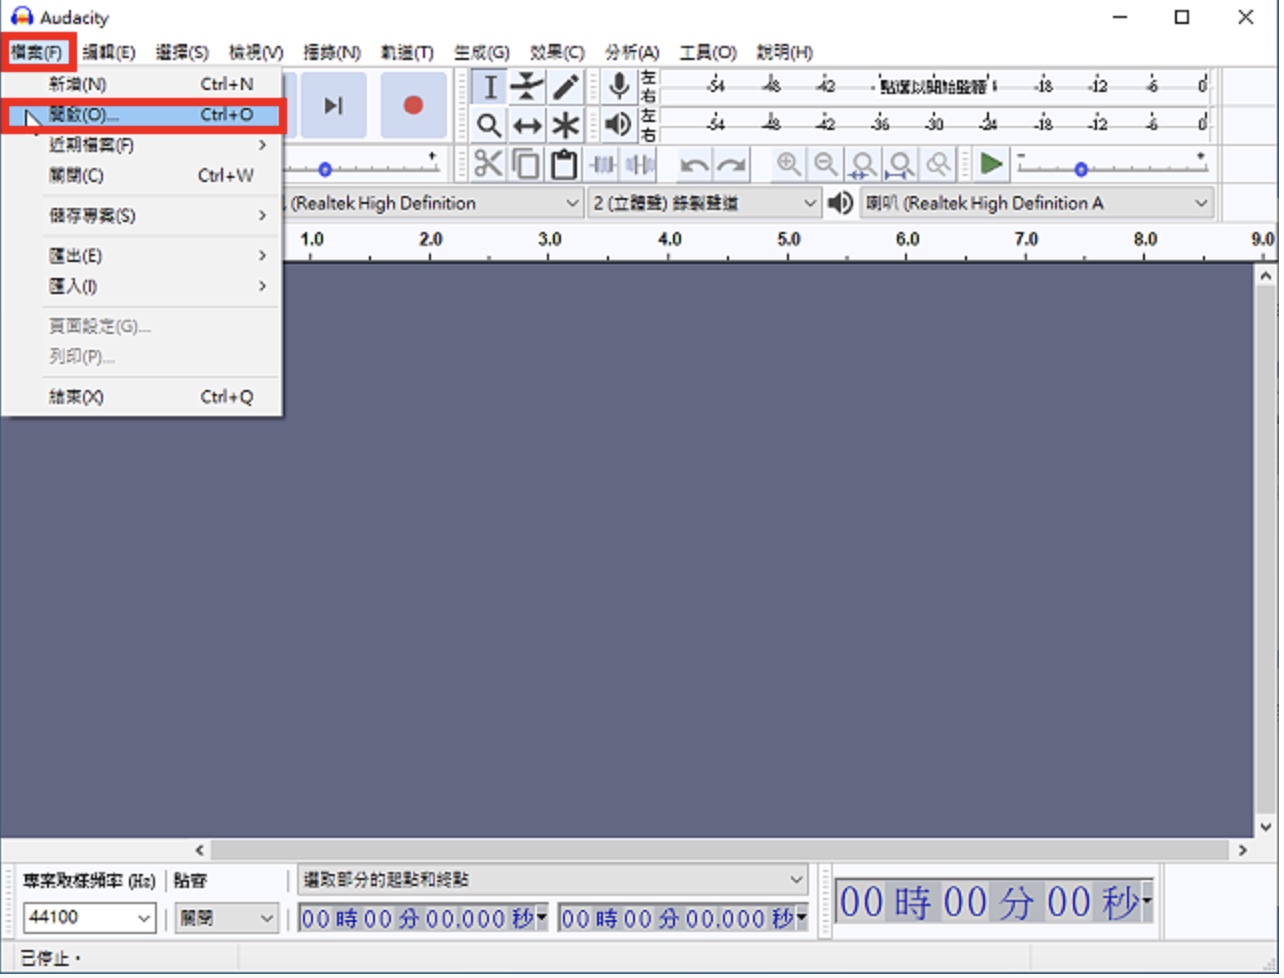Open the selection start and end dropdown
Image resolution: width=1284 pixels, height=978 pixels.
pos(553,880)
